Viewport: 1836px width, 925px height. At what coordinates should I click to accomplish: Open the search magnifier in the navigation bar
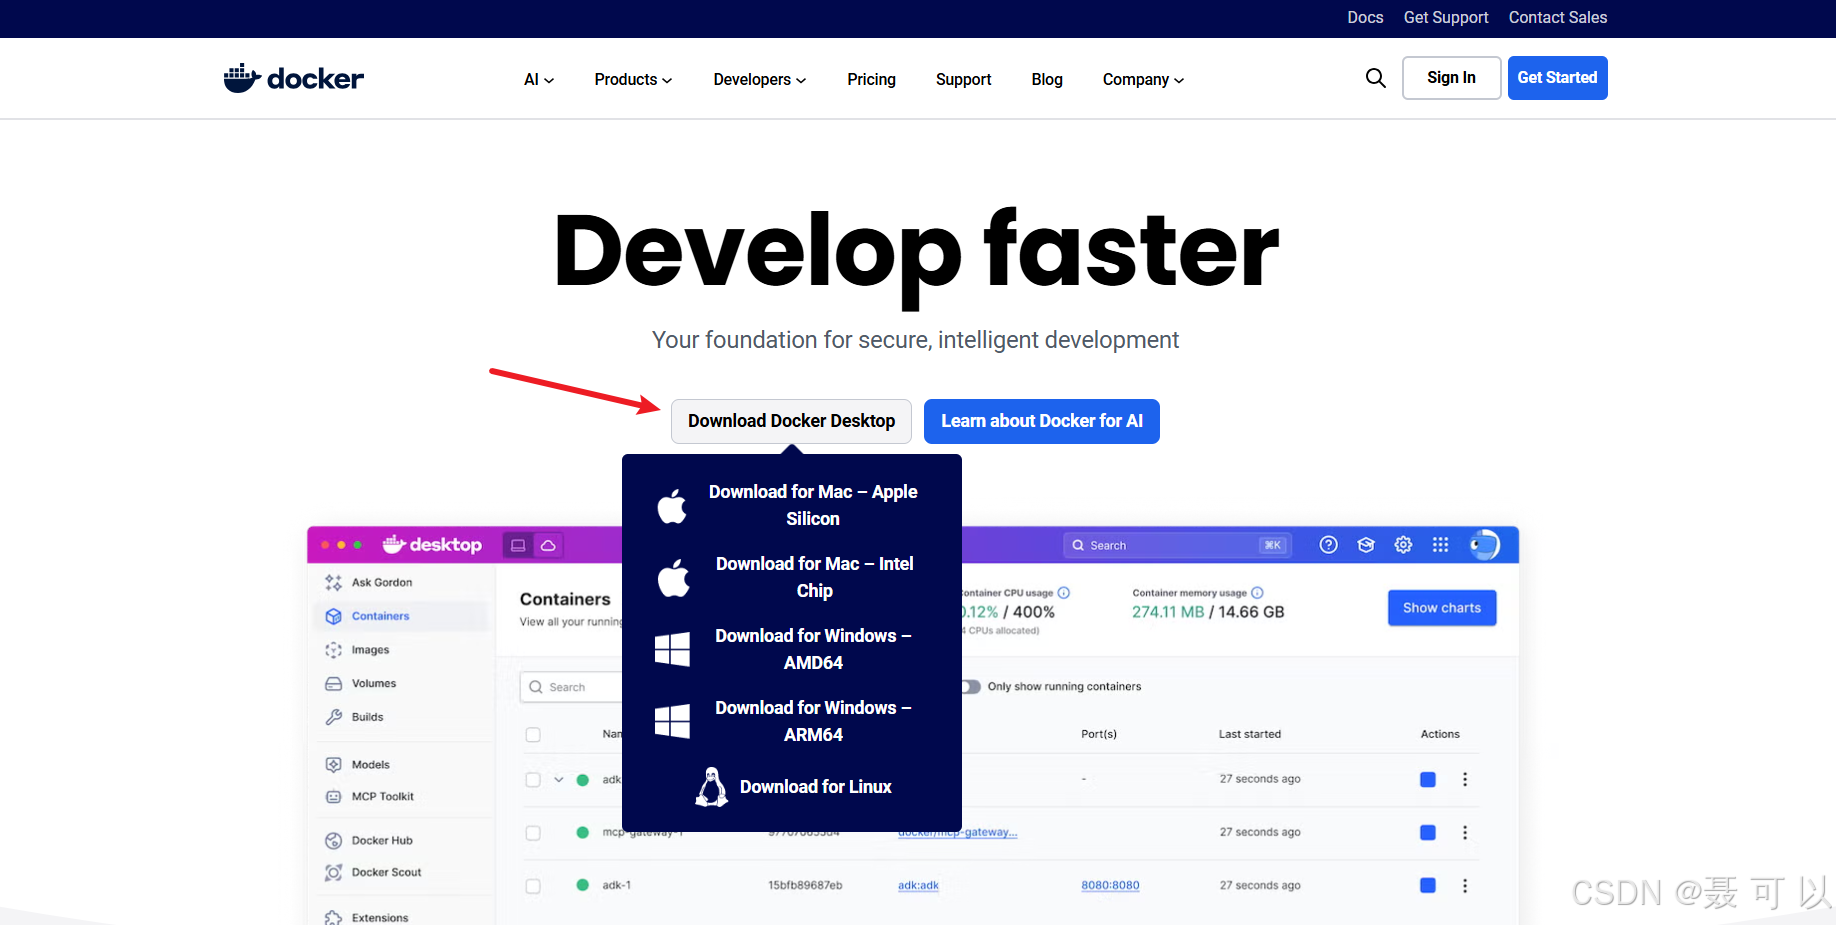click(1375, 78)
